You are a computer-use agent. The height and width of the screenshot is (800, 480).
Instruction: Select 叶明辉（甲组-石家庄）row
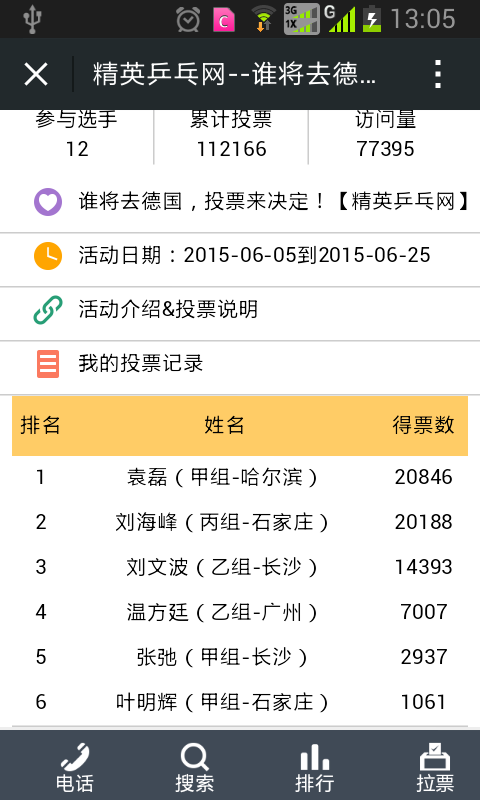(240, 703)
